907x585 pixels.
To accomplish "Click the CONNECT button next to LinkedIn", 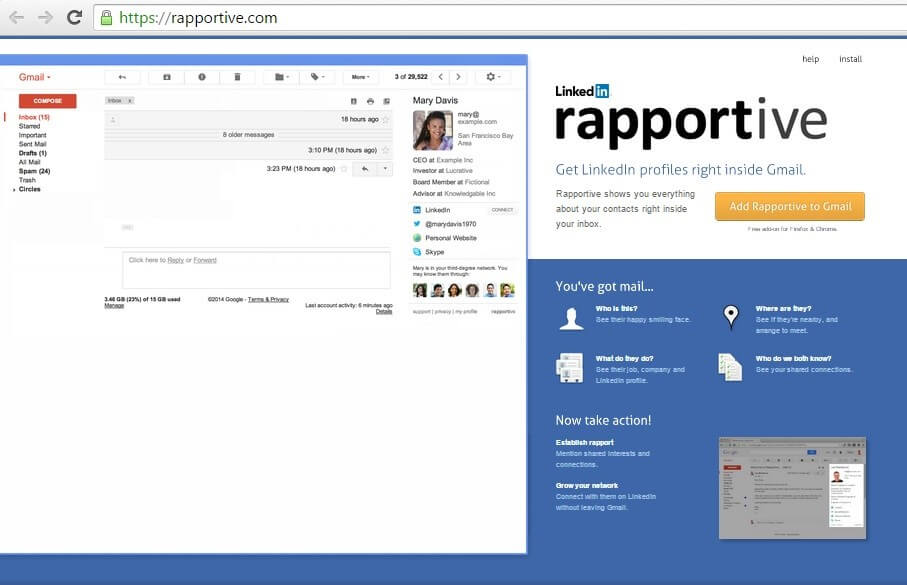I will 502,210.
